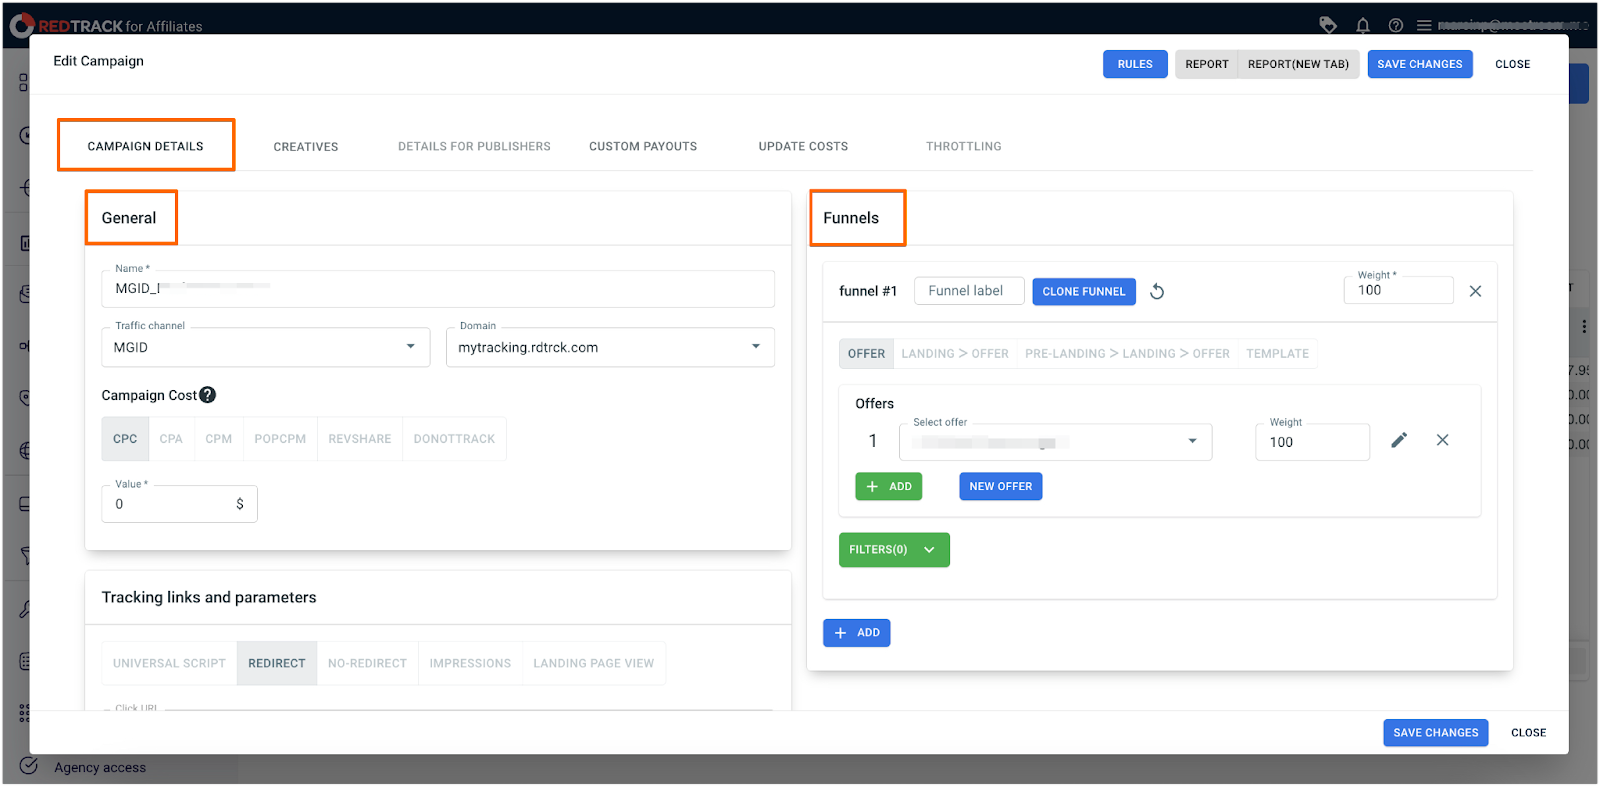
Task: Open the Custom Payouts tab
Action: [x=642, y=147]
